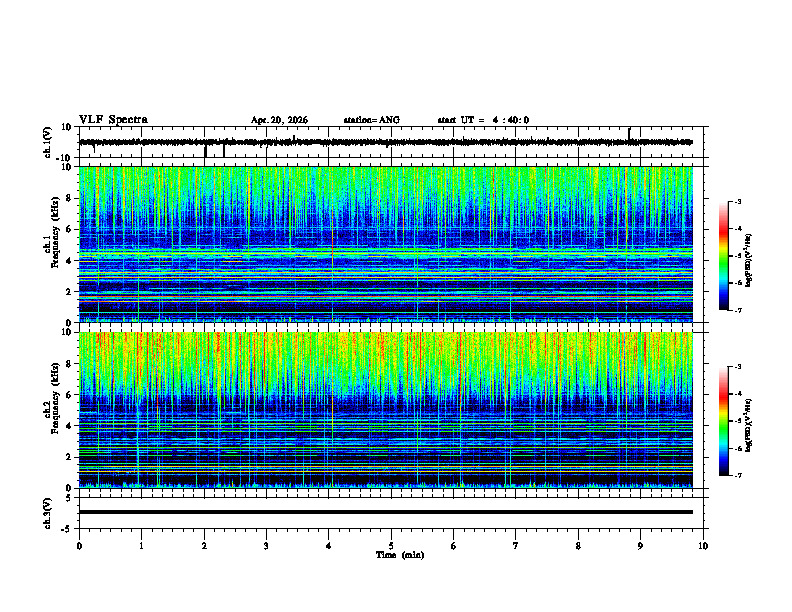Click the large negative spike in ch.1 waveform near 2 min
792x612 pixels.
tap(205, 151)
